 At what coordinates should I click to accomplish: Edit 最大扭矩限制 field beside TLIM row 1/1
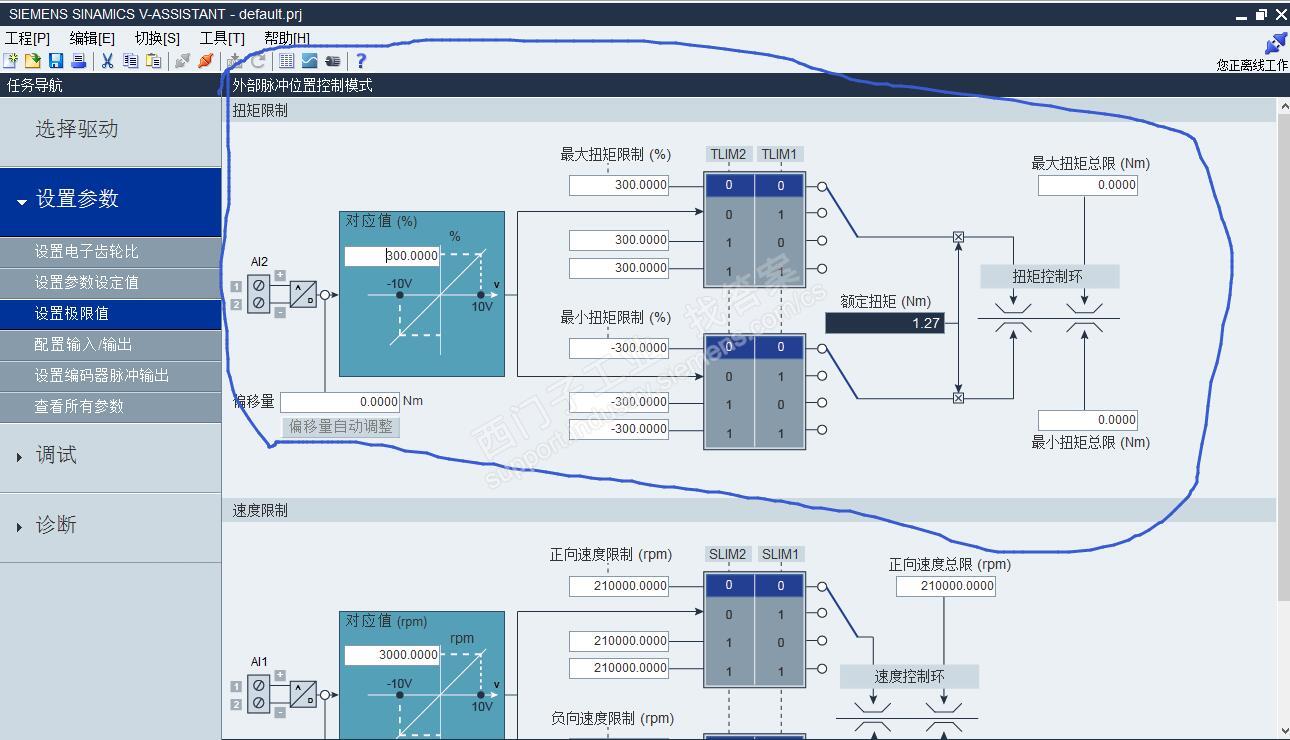[619, 268]
